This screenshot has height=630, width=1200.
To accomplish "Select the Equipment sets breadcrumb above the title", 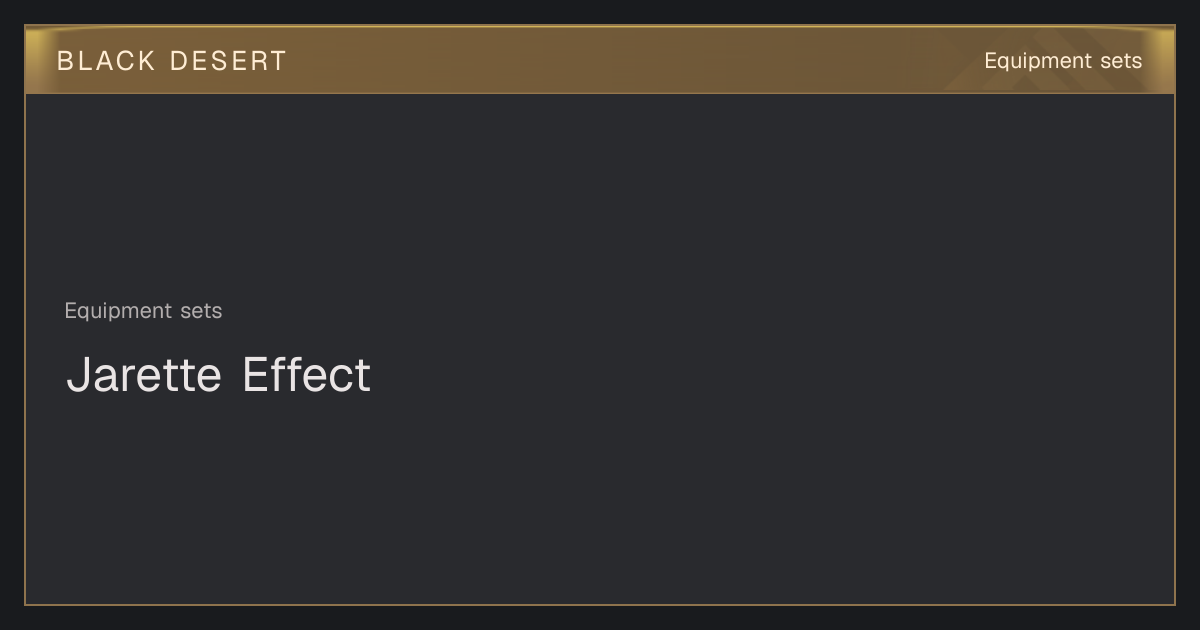I will (x=143, y=311).
